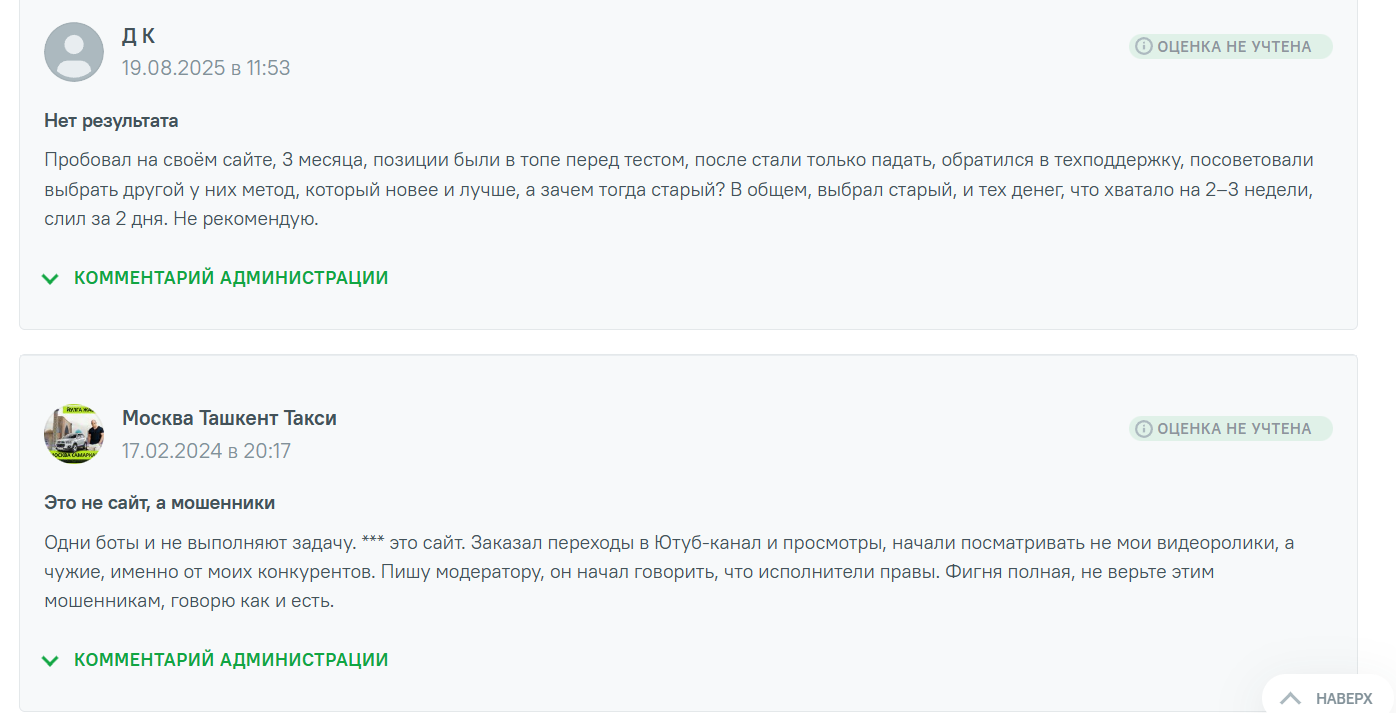
Task: Open the profile of Москва Ташкент Такси
Action: tap(228, 416)
